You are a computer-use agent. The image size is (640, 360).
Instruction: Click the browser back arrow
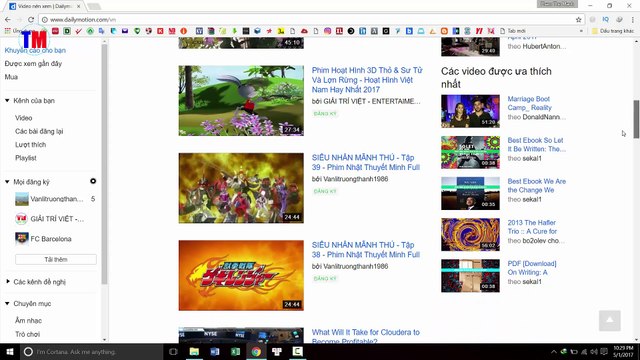pos(8,20)
